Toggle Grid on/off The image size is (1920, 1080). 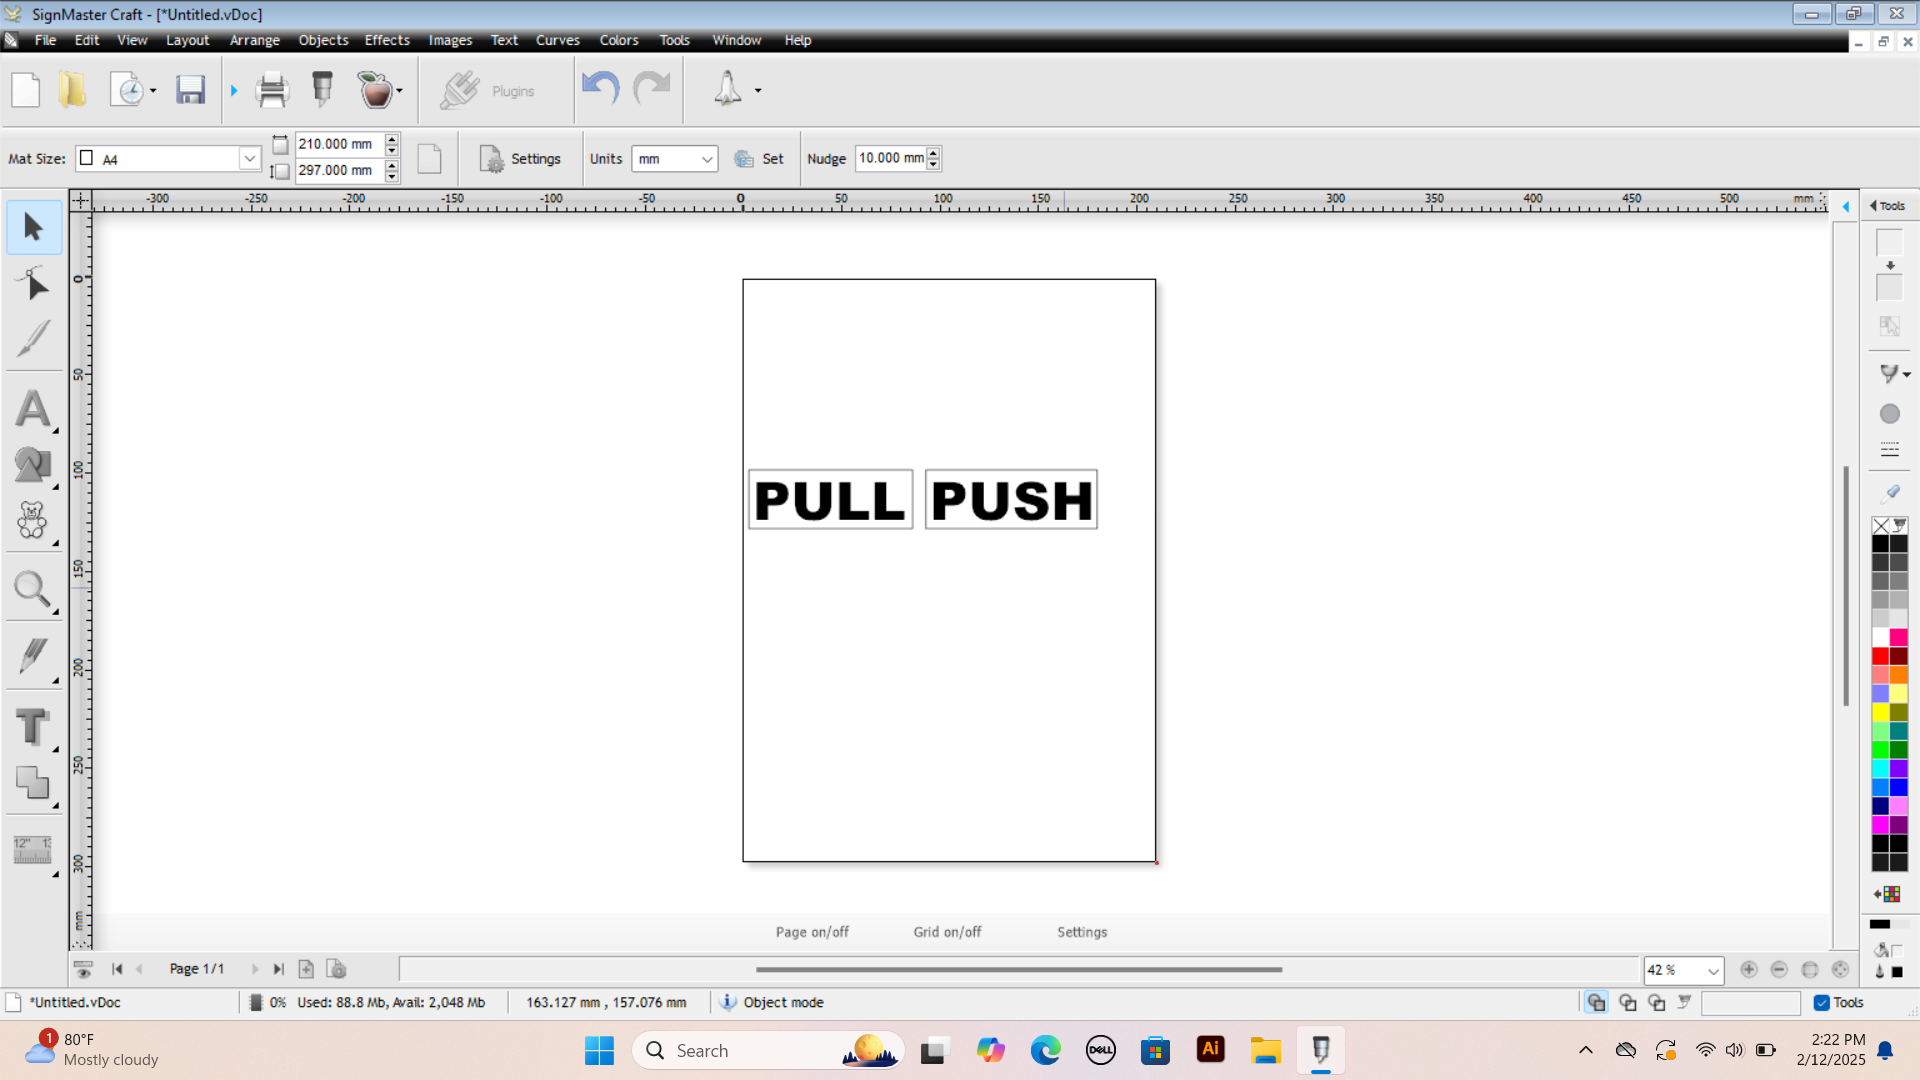point(947,932)
